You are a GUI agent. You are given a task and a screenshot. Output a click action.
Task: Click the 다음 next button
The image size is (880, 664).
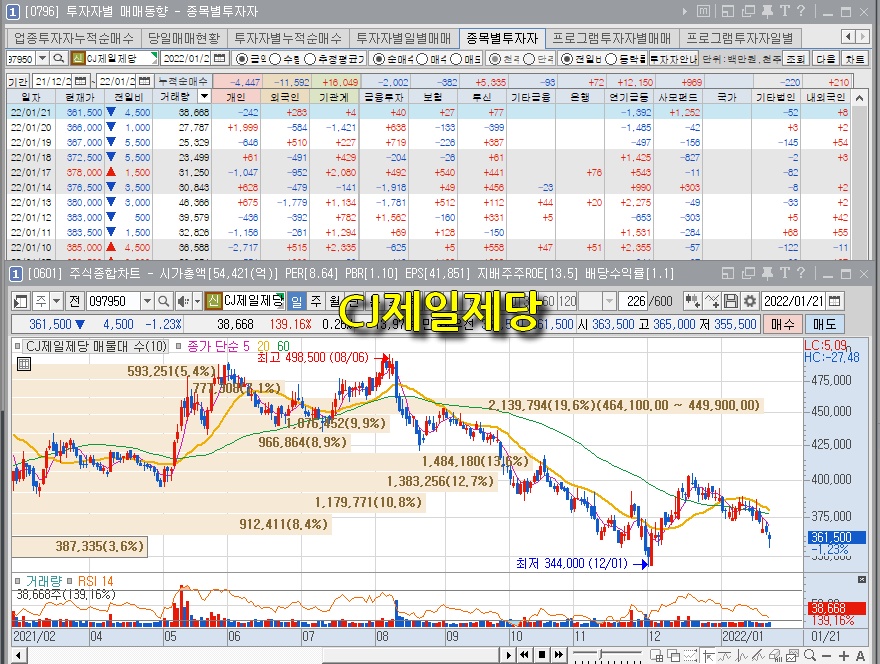826,58
